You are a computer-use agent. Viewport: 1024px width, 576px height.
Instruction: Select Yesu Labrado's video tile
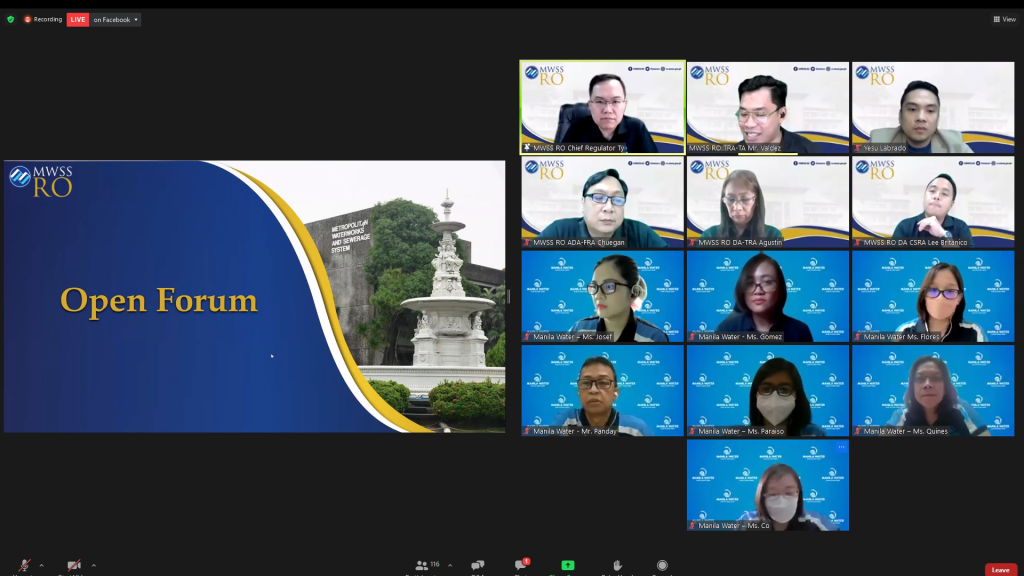click(933, 108)
